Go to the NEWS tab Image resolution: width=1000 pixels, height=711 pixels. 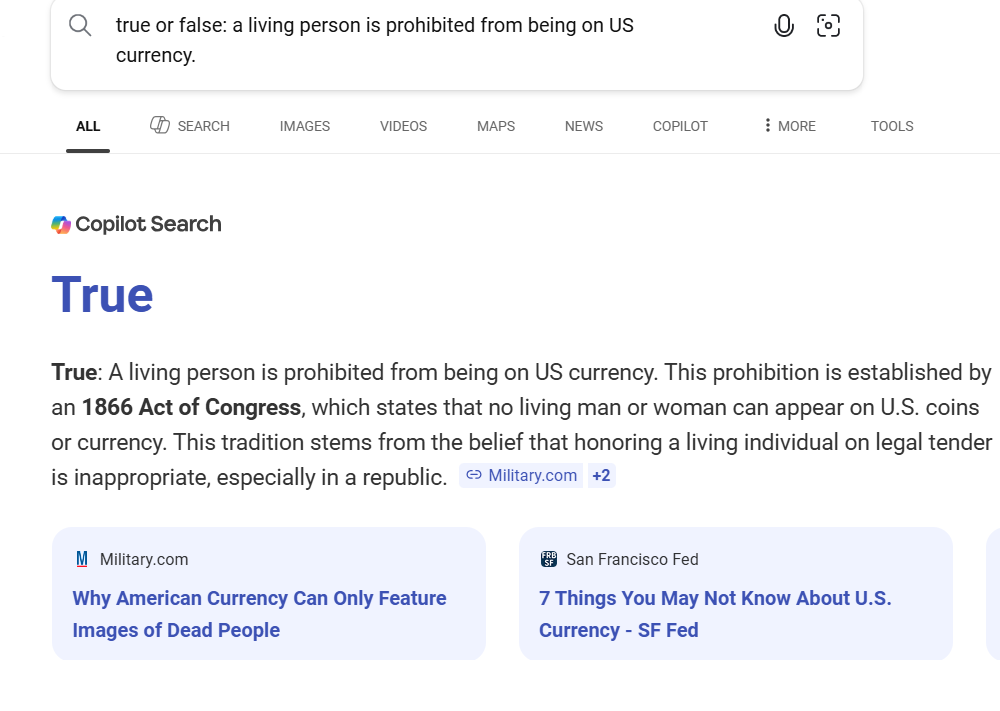coord(584,126)
